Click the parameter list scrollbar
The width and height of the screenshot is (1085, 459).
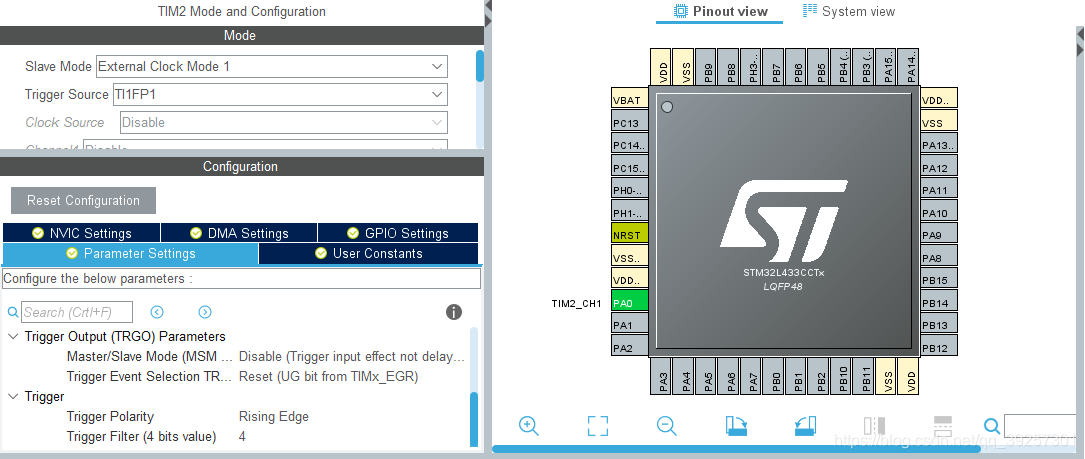[x=474, y=420]
